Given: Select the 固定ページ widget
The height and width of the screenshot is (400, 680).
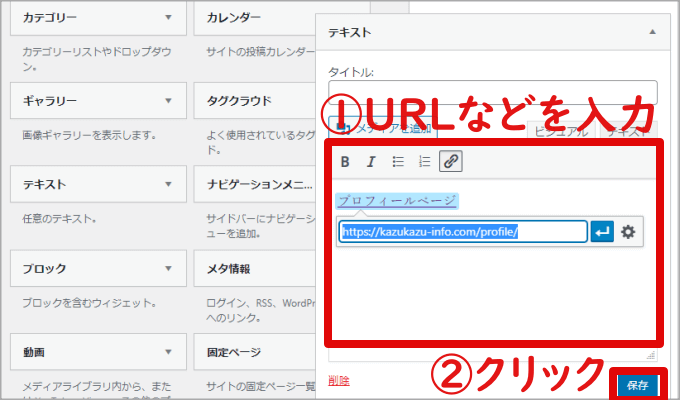Looking at the screenshot, I should point(255,352).
